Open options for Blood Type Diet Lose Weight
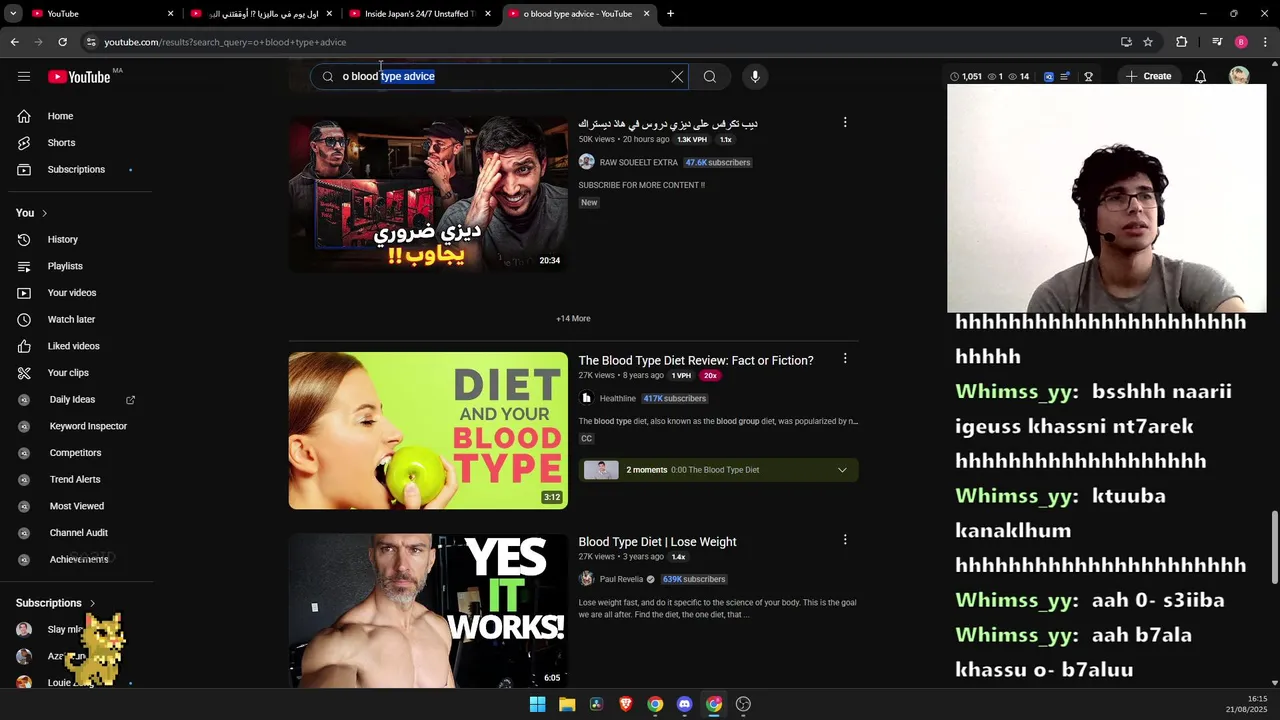1280x720 pixels. click(845, 540)
